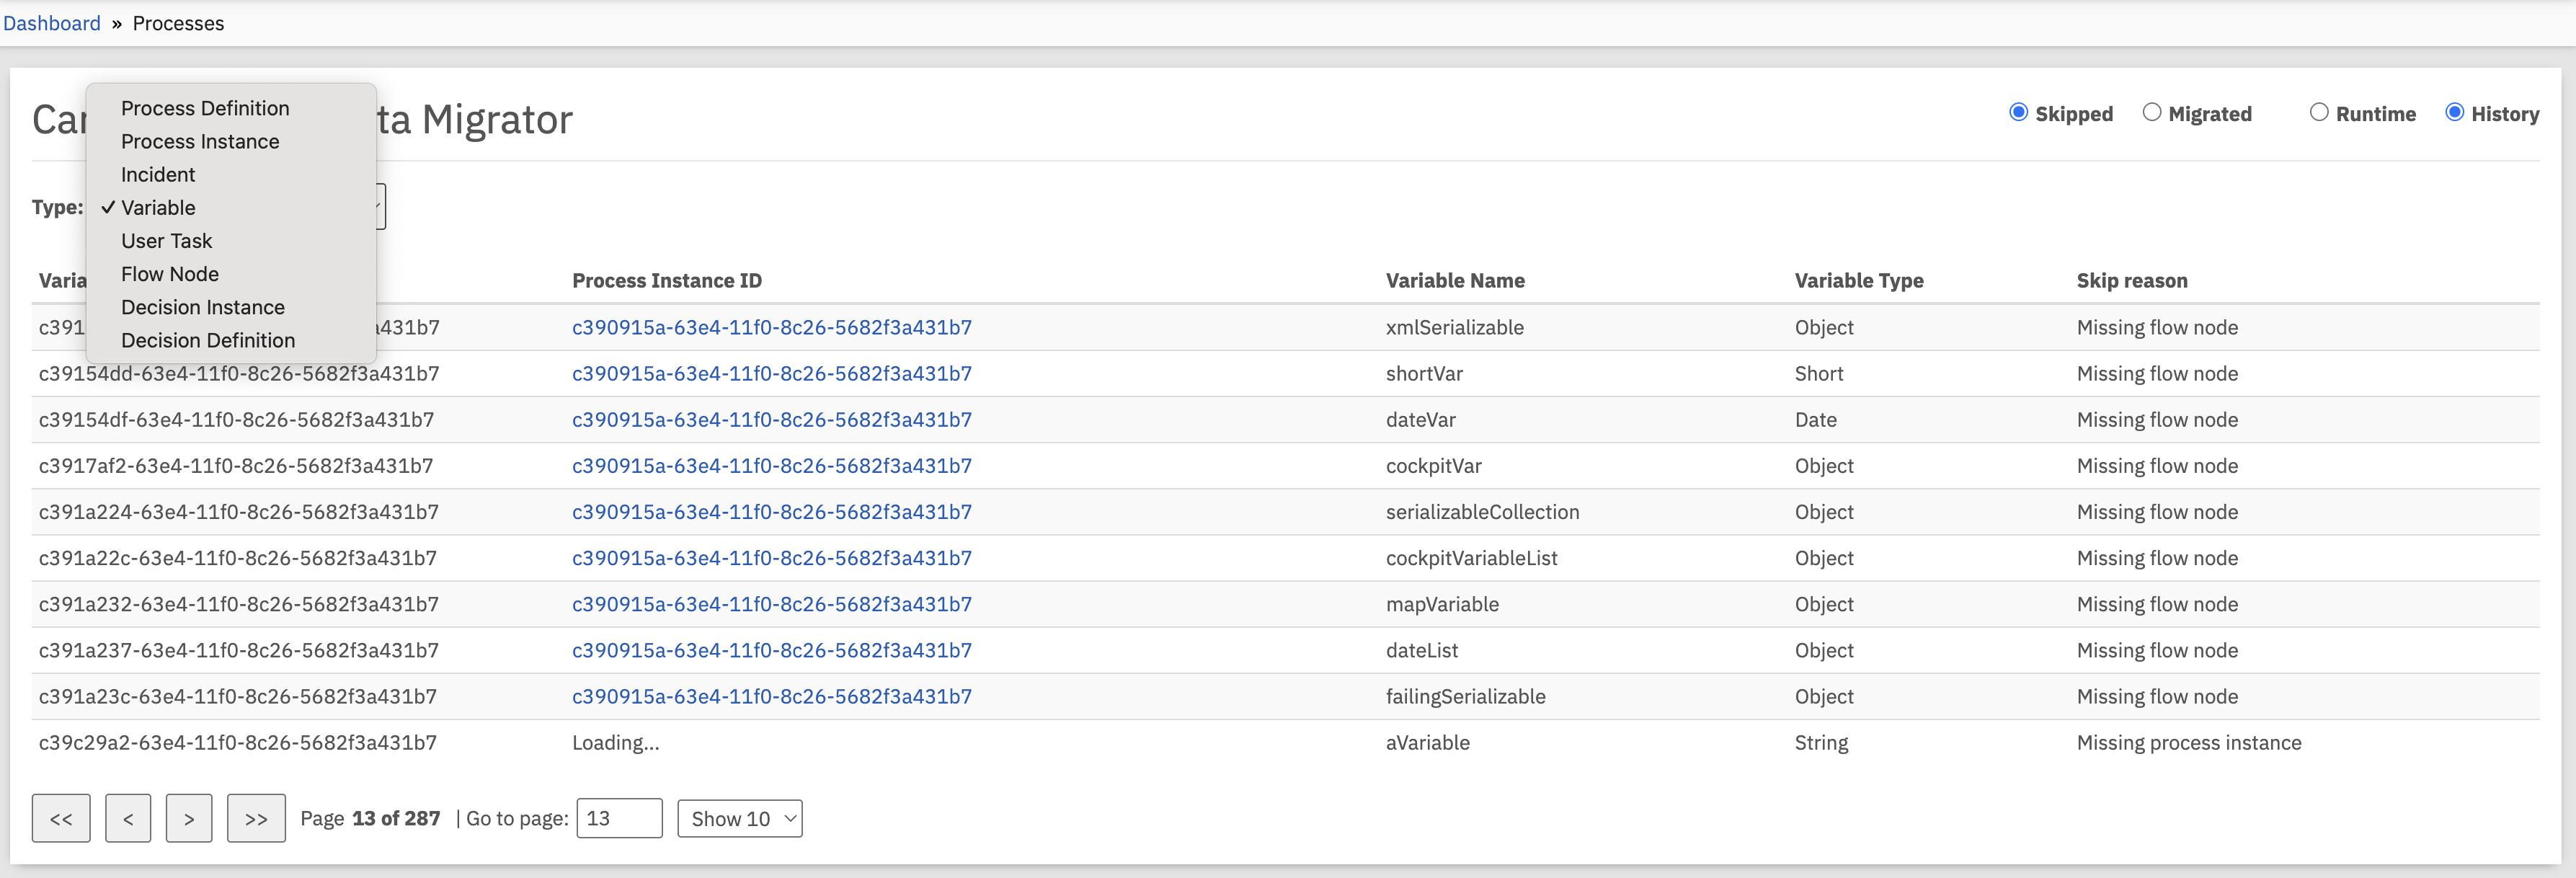Image resolution: width=2576 pixels, height=878 pixels.
Task: Select the Migrated radio button
Action: (2152, 113)
